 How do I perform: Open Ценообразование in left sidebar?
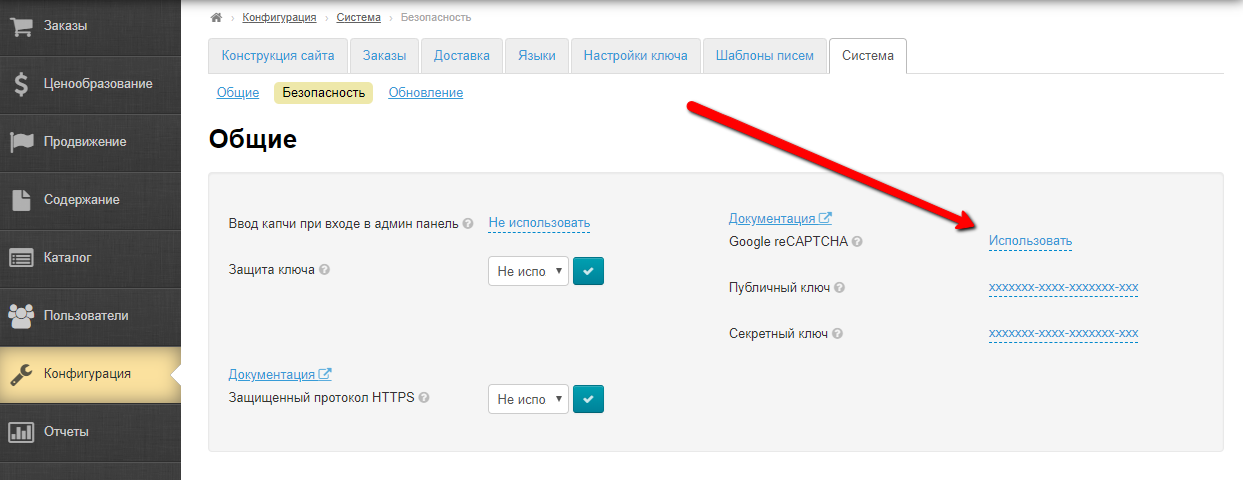90,84
